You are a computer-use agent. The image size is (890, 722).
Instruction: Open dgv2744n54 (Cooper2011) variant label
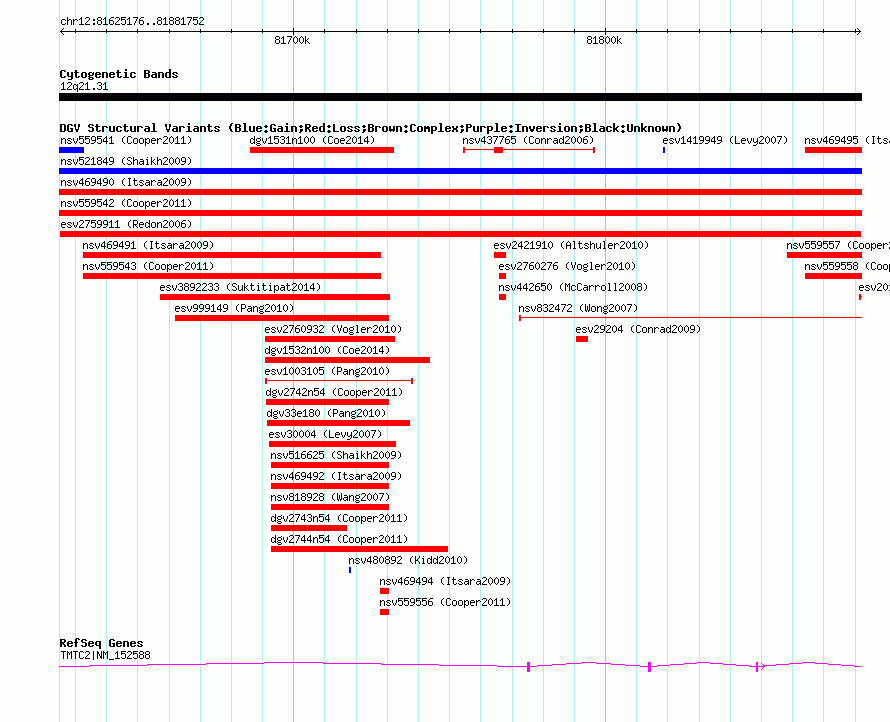[339, 539]
